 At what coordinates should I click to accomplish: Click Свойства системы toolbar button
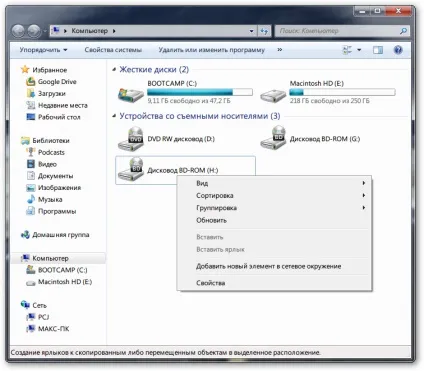click(113, 50)
